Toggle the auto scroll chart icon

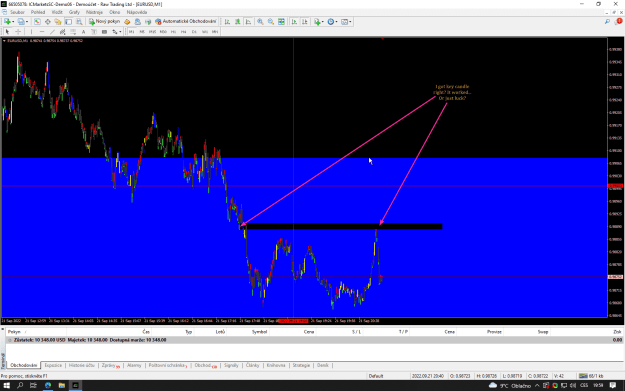pyautogui.click(x=294, y=22)
